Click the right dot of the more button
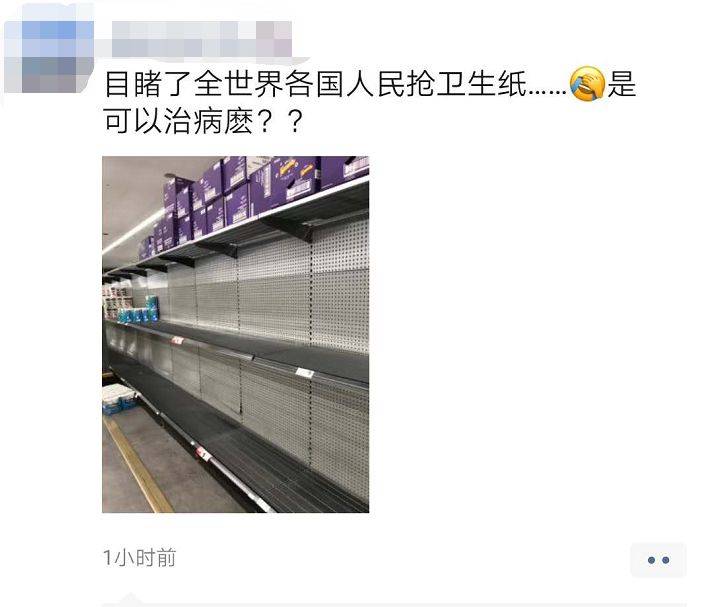The image size is (705, 607). point(665,560)
